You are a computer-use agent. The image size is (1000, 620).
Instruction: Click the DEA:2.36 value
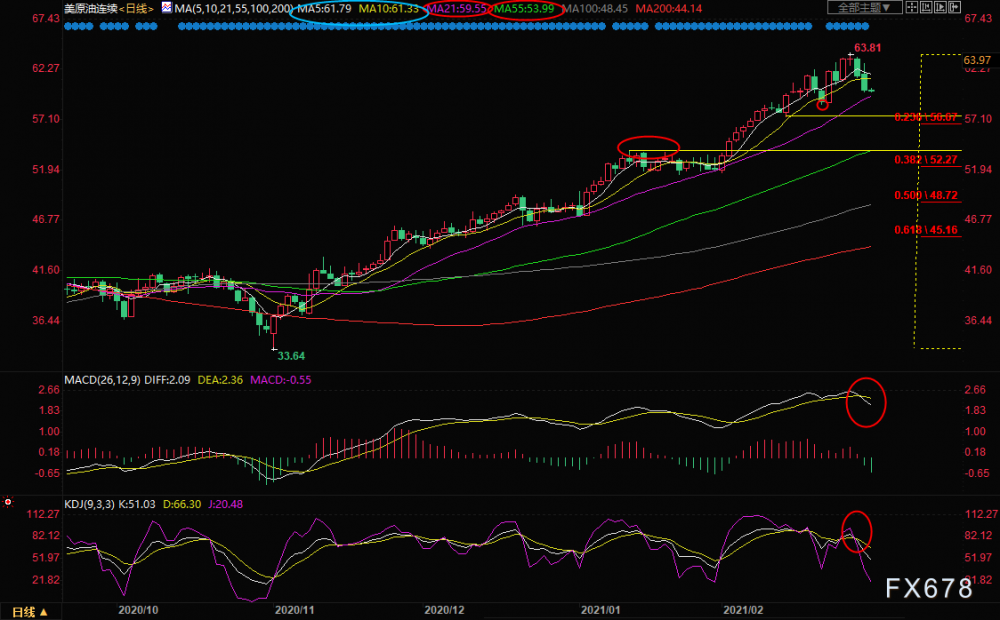click(220, 380)
